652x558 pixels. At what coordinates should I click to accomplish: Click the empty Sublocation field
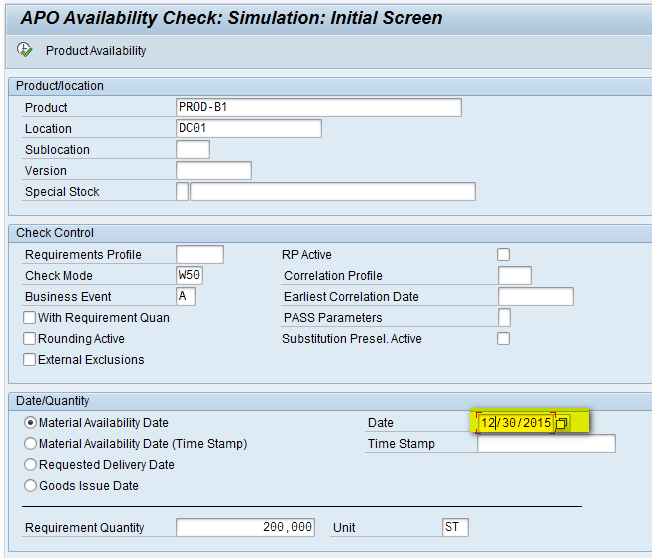[x=193, y=149]
